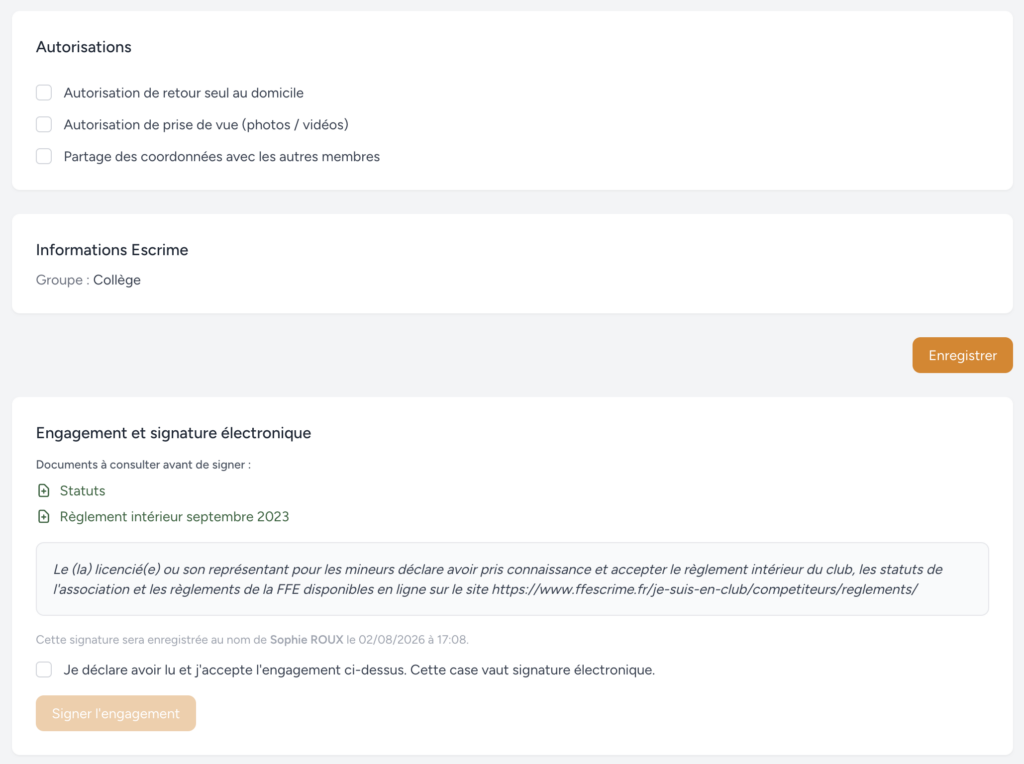This screenshot has width=1024, height=764.
Task: Click the label Autorisation de retour seul au domicile
Action: click(x=184, y=93)
